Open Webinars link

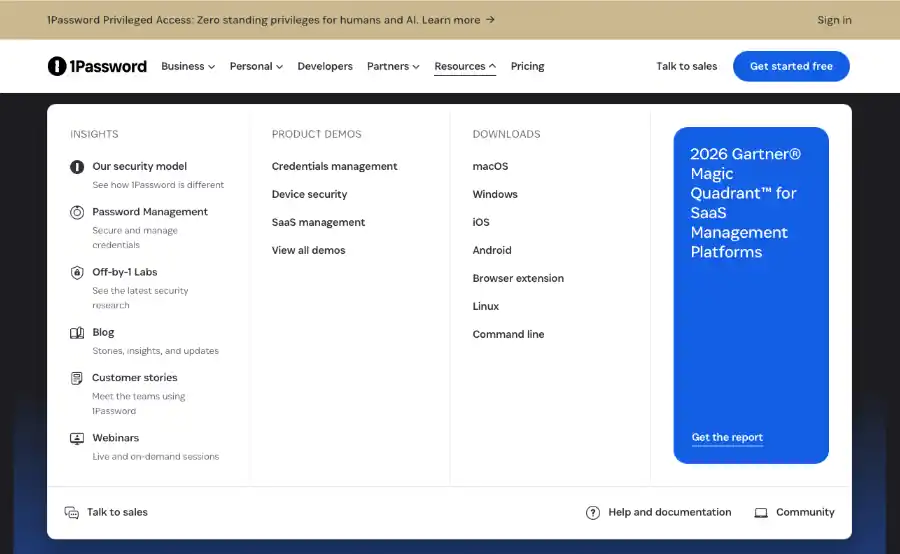click(x=115, y=438)
